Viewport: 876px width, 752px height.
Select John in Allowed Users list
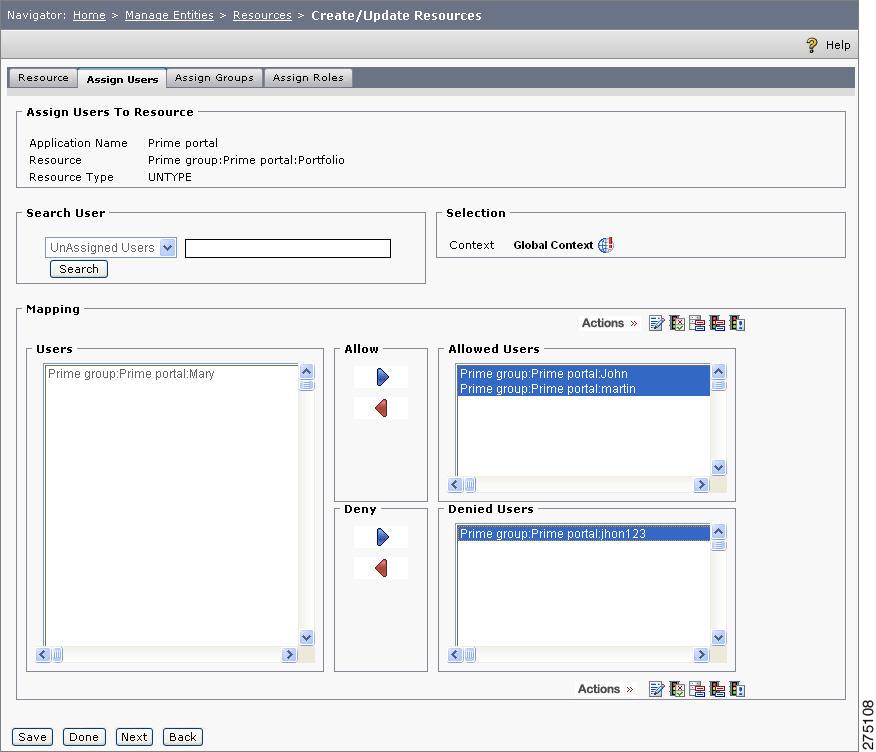583,374
